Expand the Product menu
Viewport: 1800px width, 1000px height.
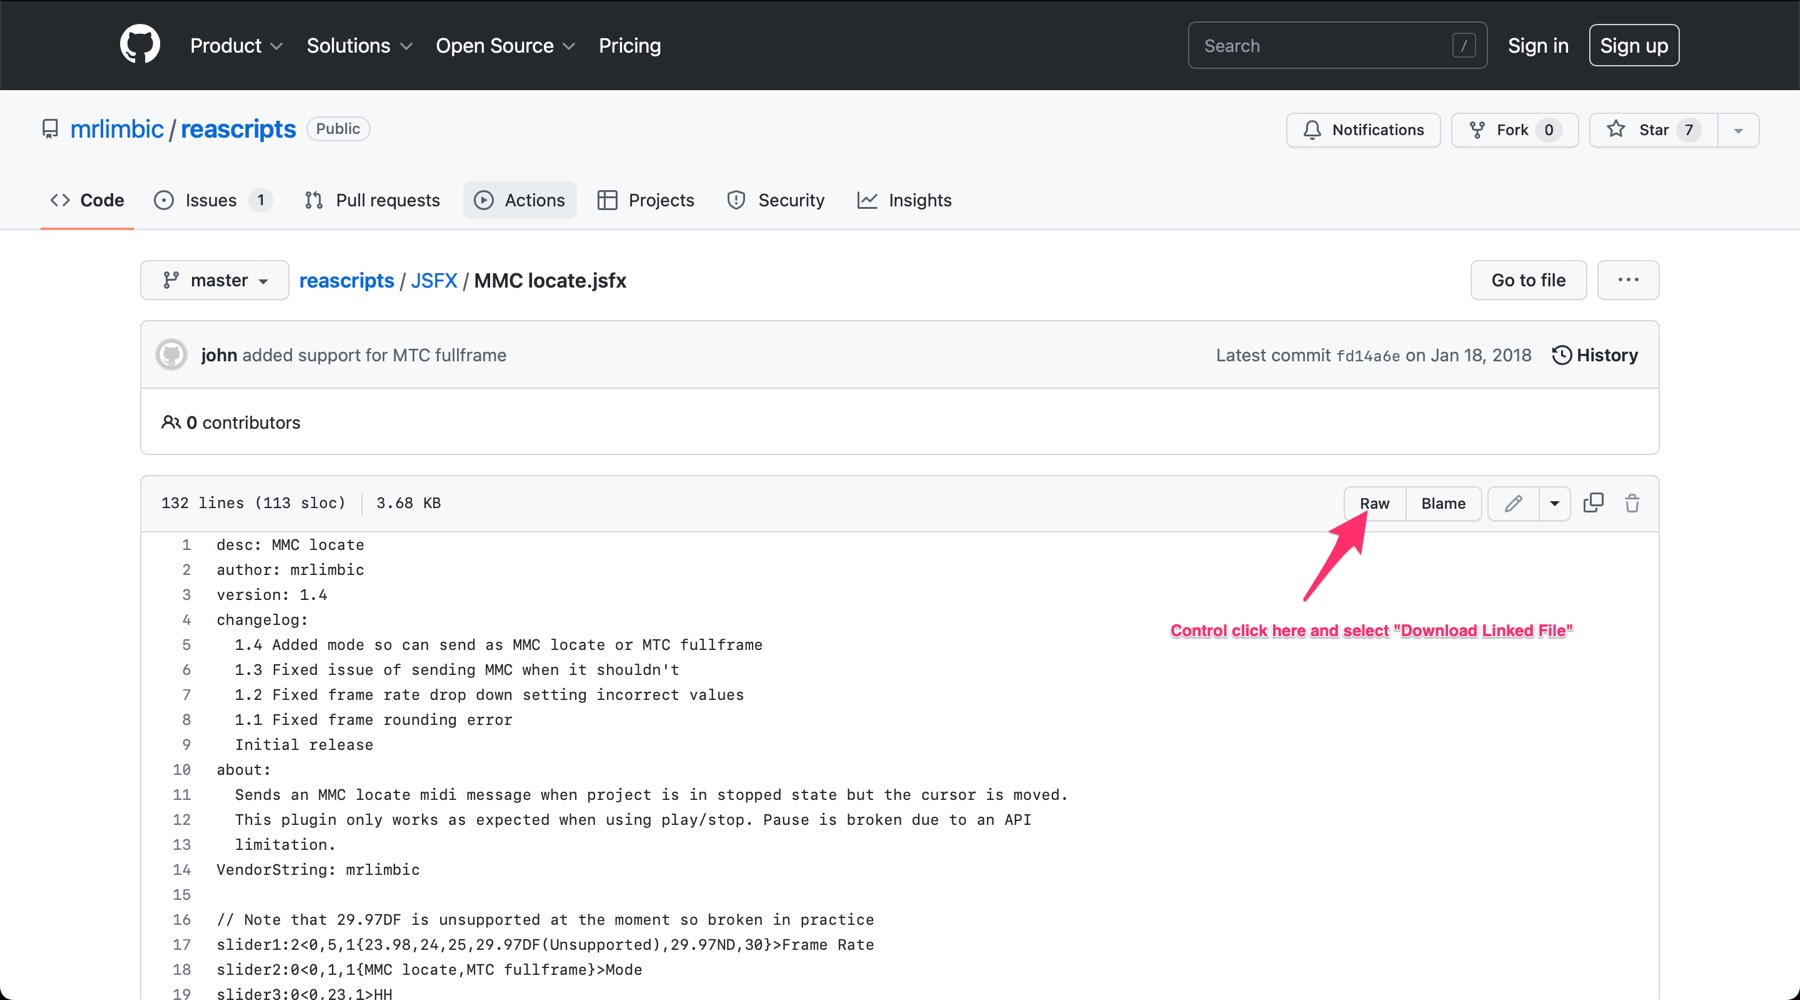click(237, 45)
